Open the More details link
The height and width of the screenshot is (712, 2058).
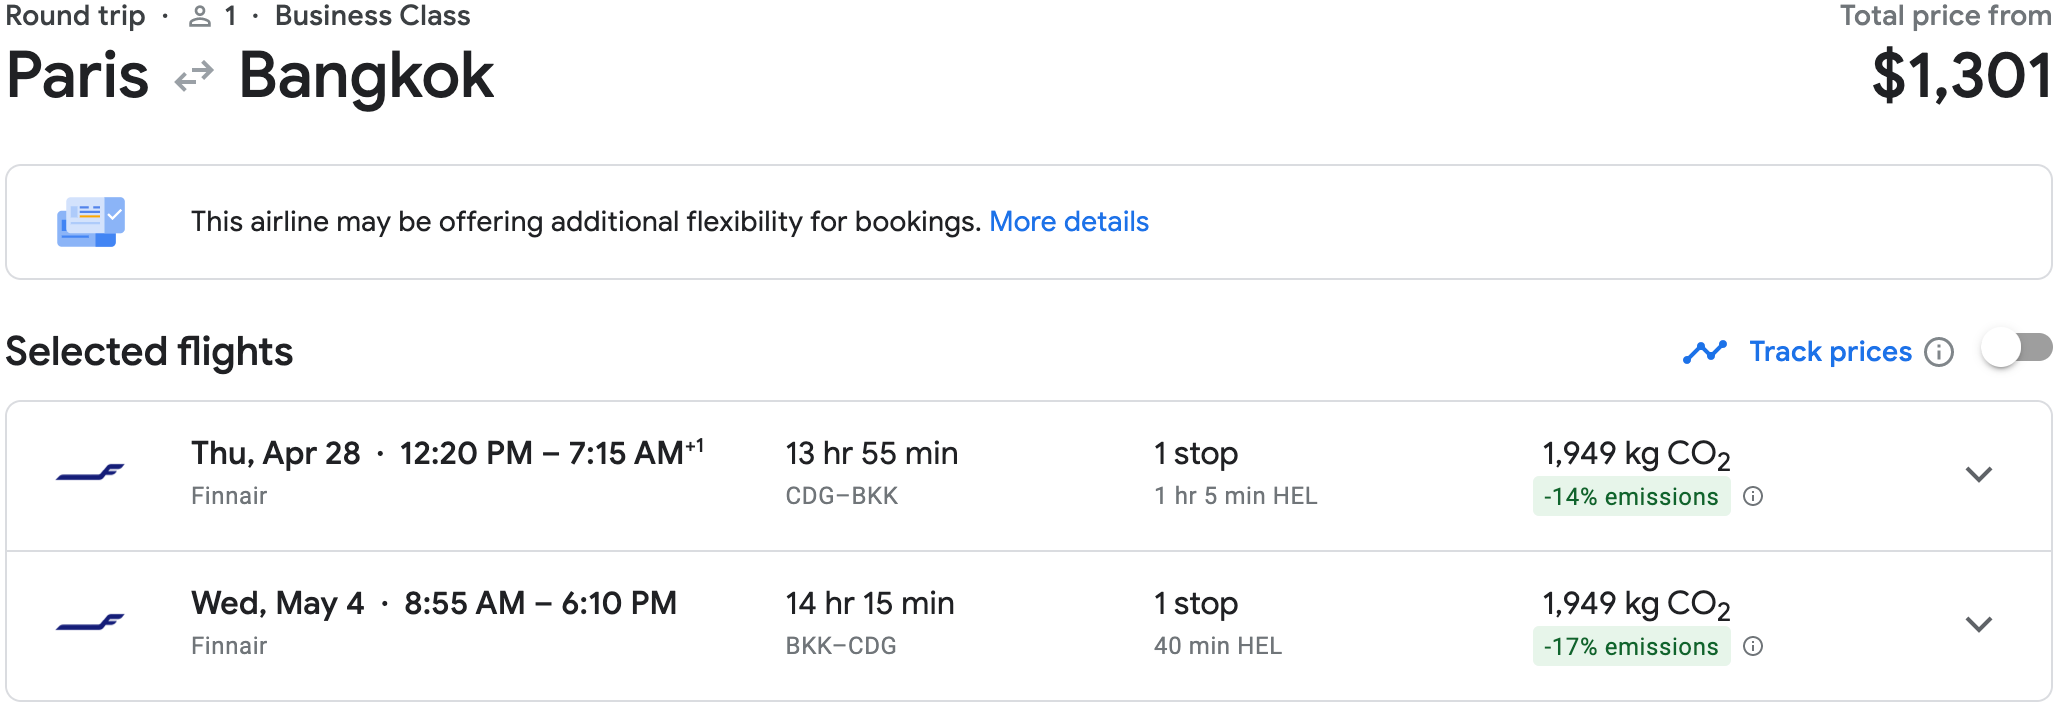click(1069, 221)
